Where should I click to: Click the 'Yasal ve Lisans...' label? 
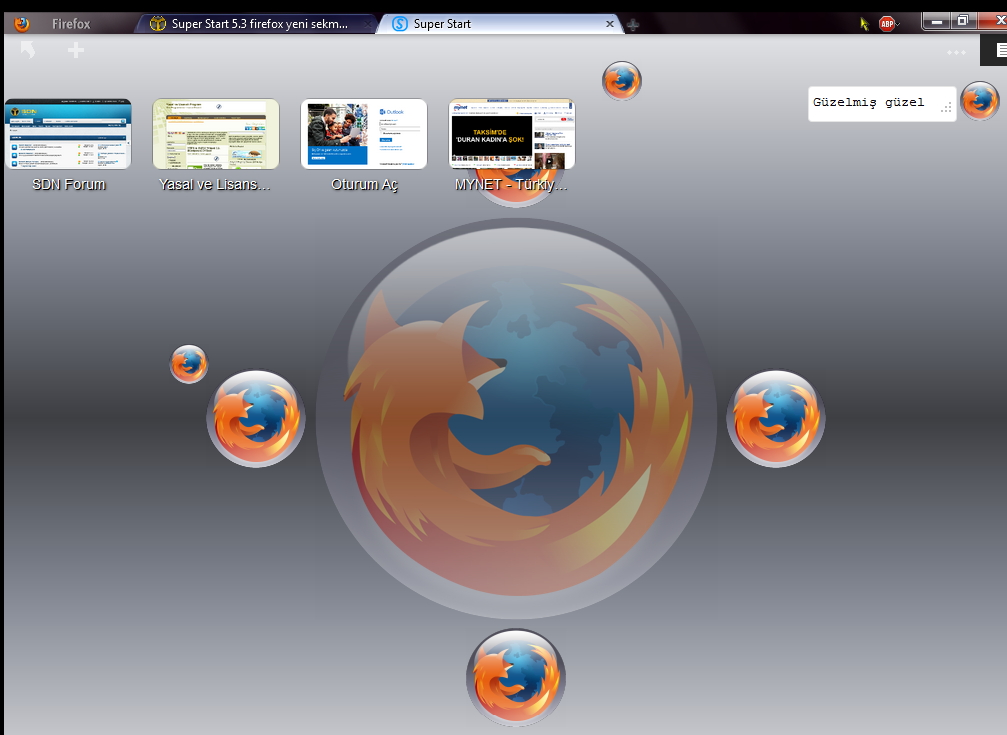(x=215, y=184)
